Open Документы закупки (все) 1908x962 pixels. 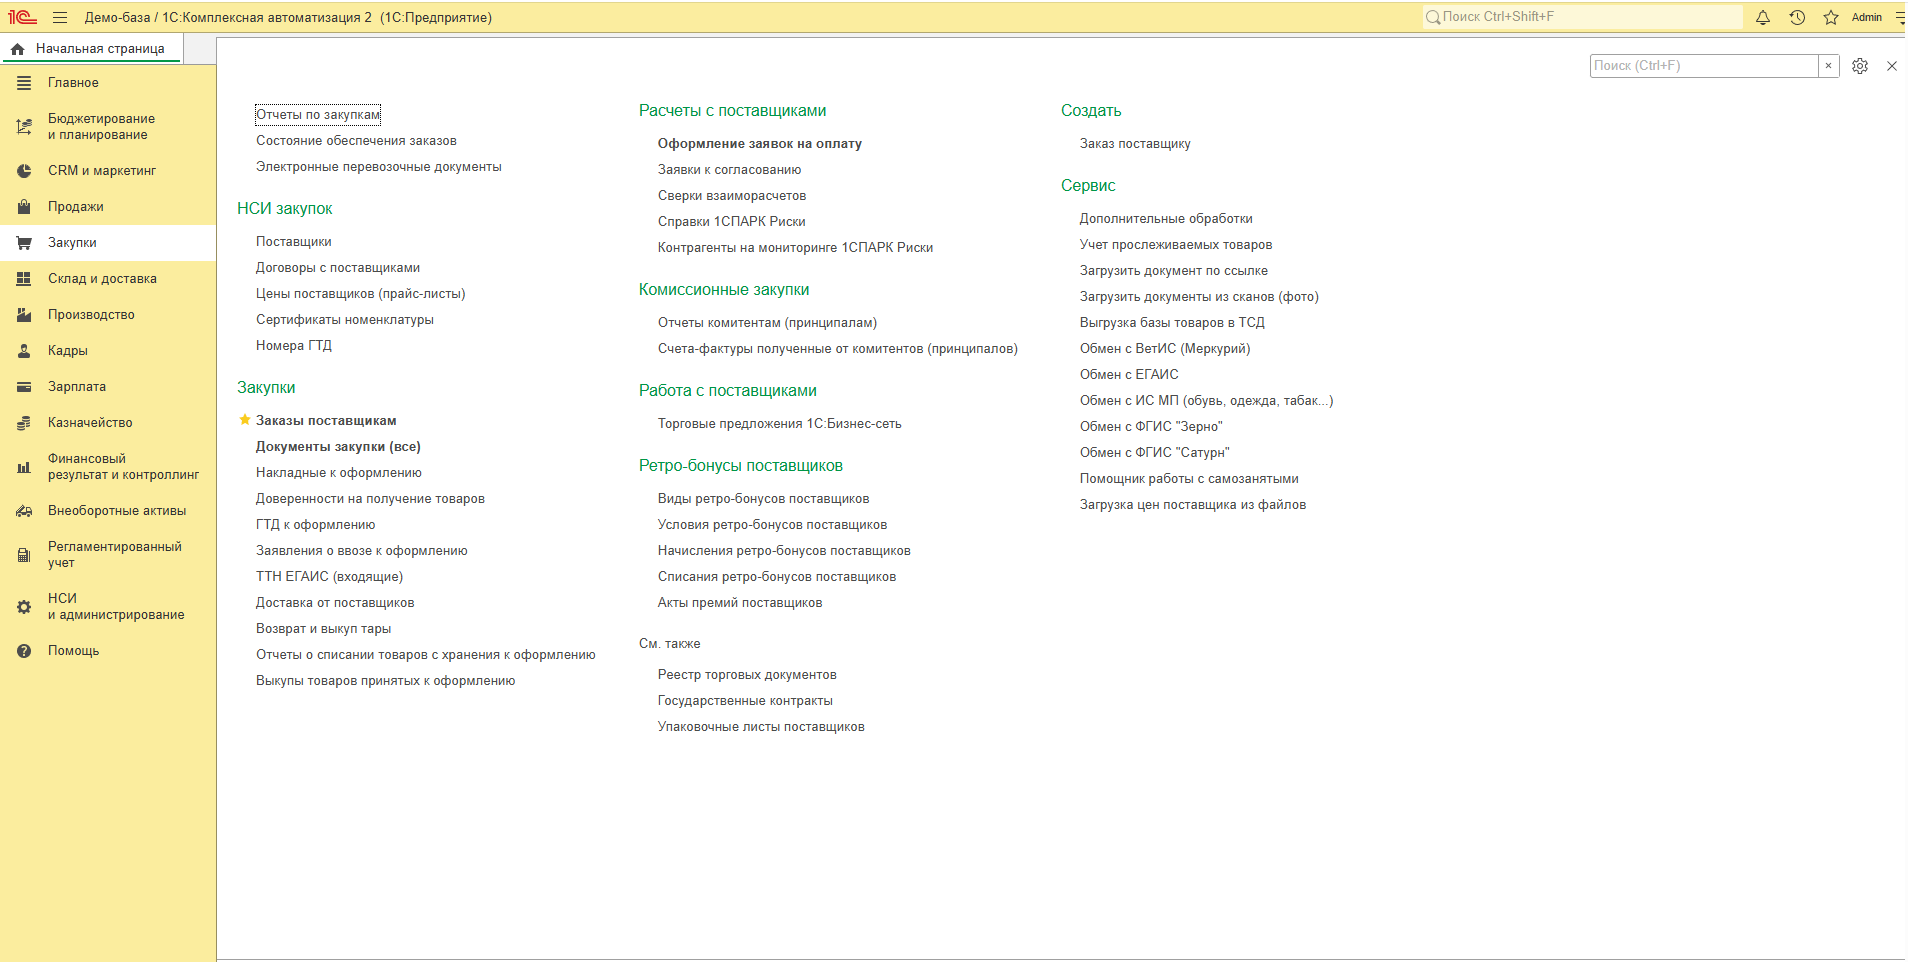click(338, 447)
